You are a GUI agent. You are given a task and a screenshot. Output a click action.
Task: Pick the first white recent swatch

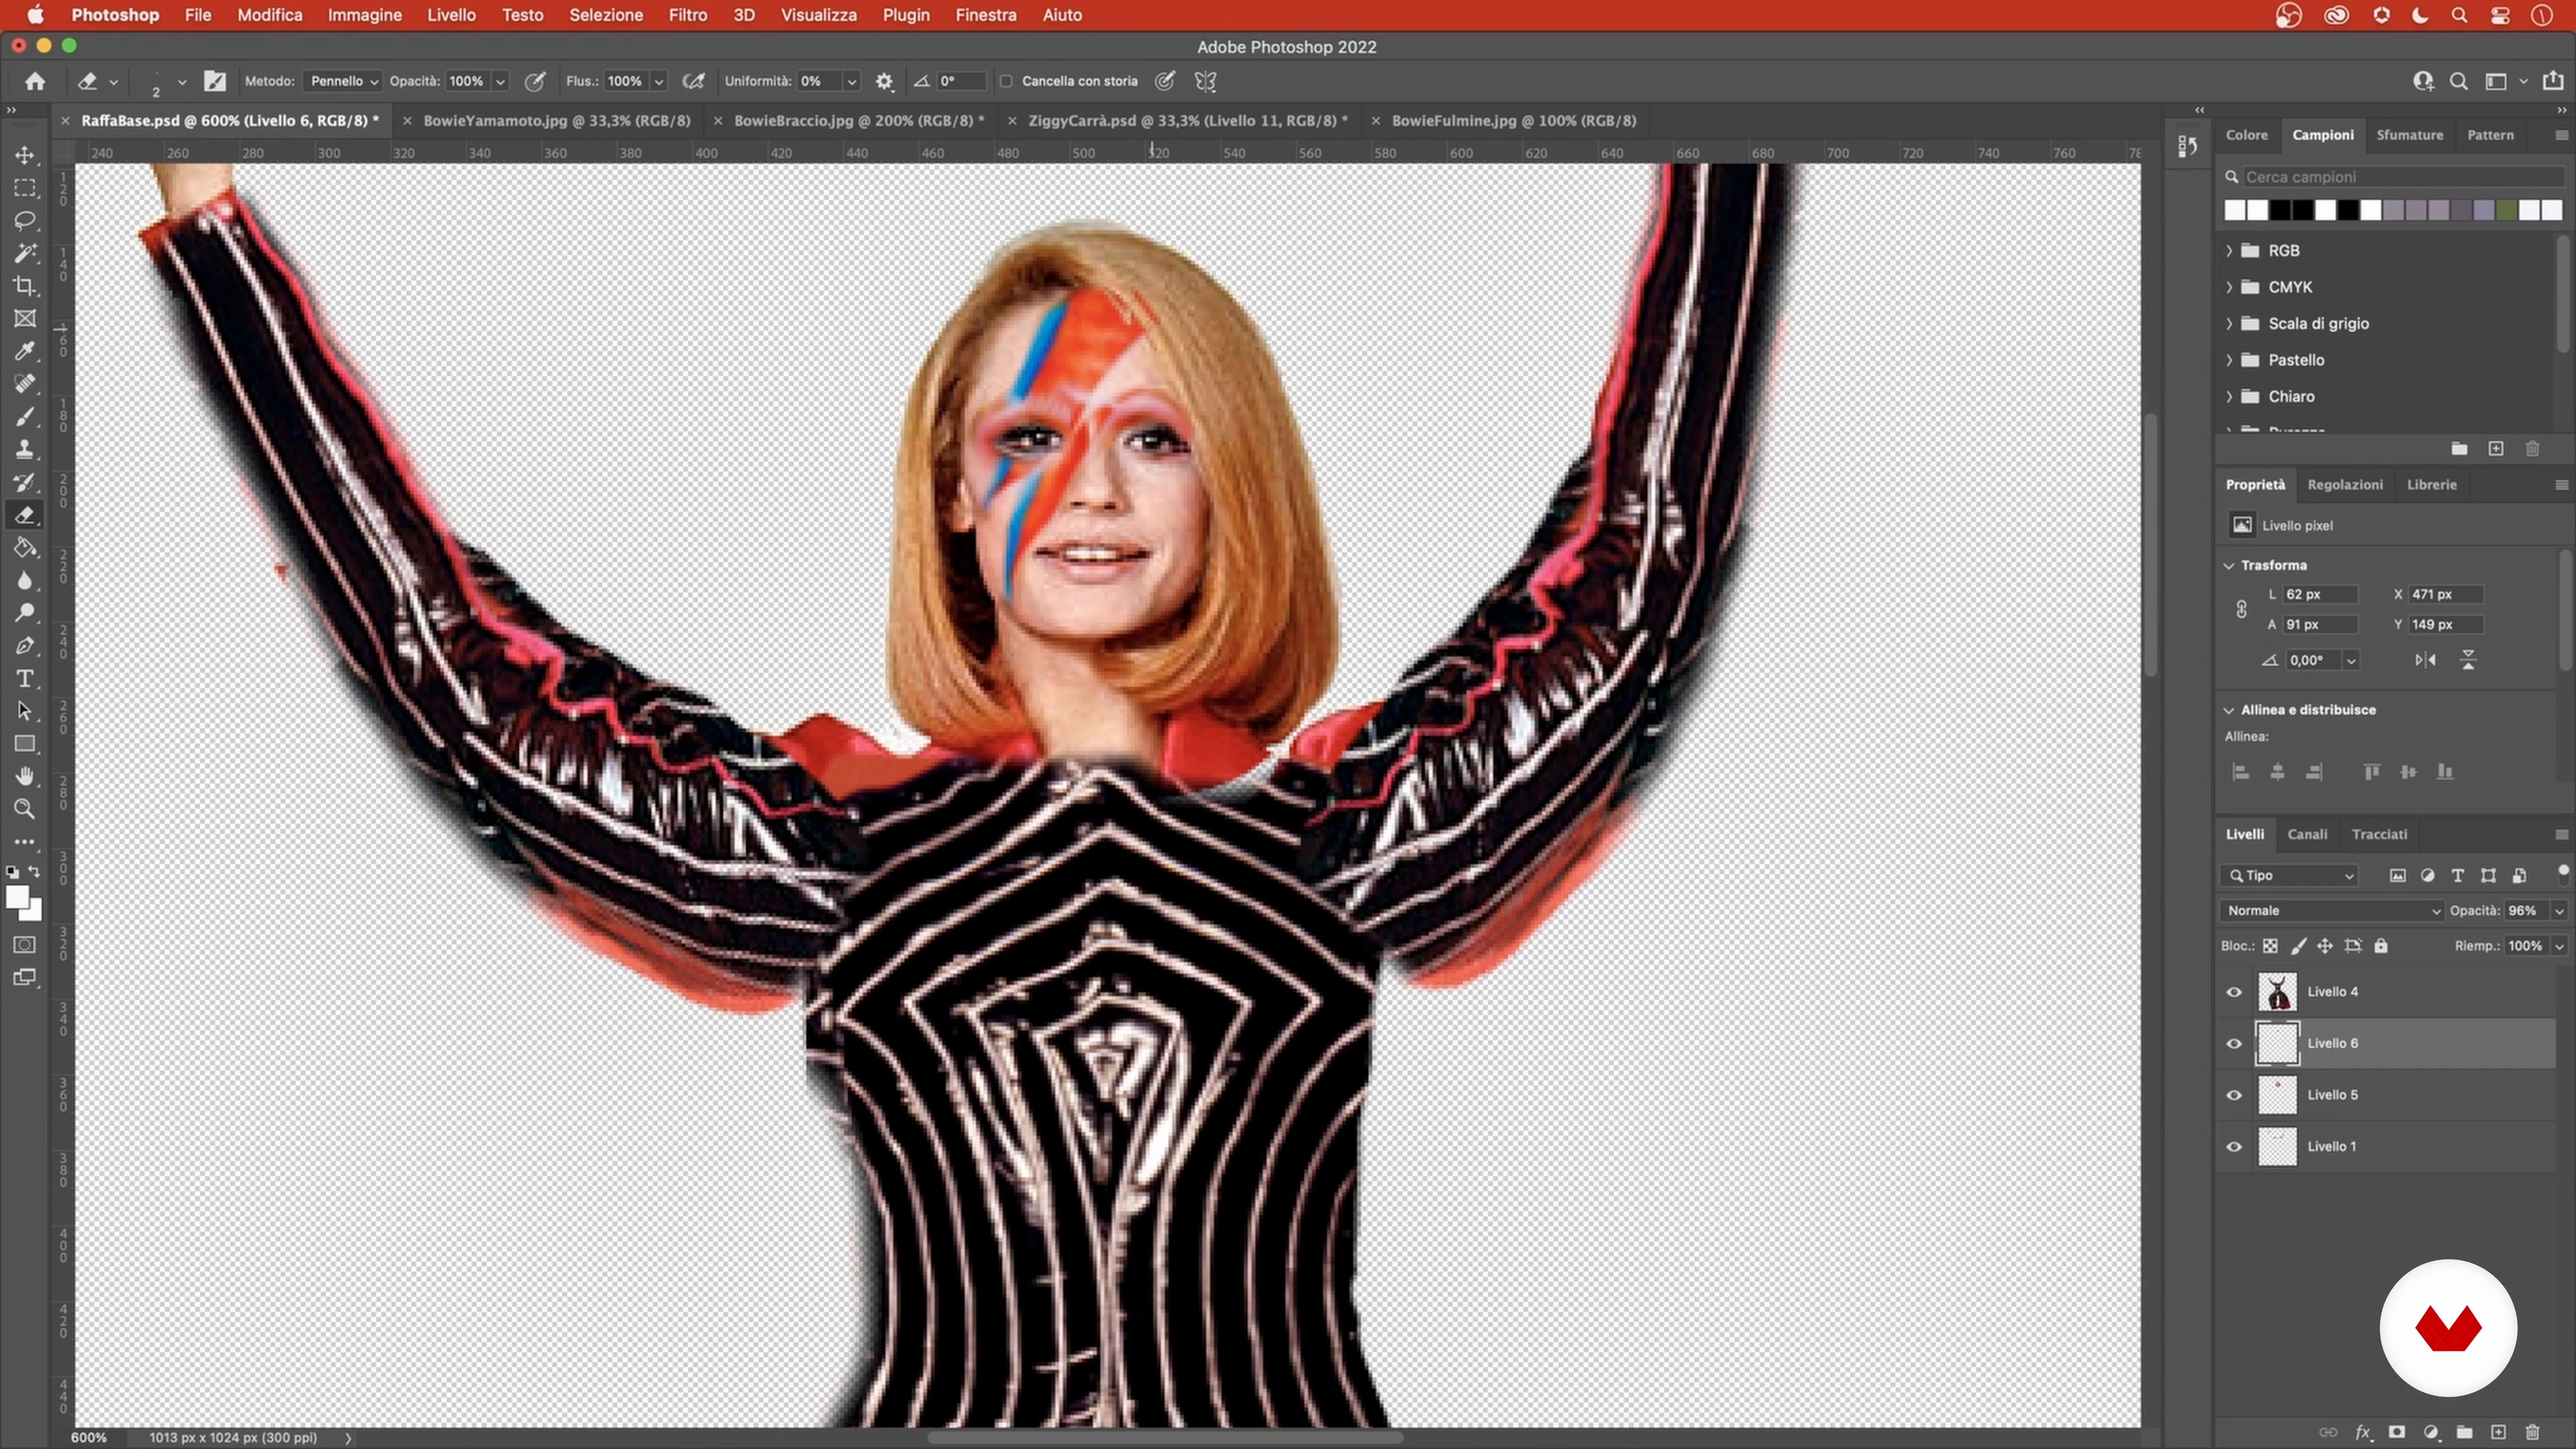coord(2235,210)
